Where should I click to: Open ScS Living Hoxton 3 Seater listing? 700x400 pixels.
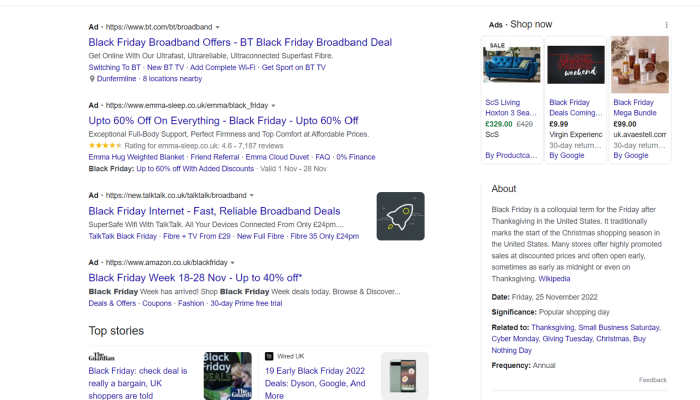[511, 108]
